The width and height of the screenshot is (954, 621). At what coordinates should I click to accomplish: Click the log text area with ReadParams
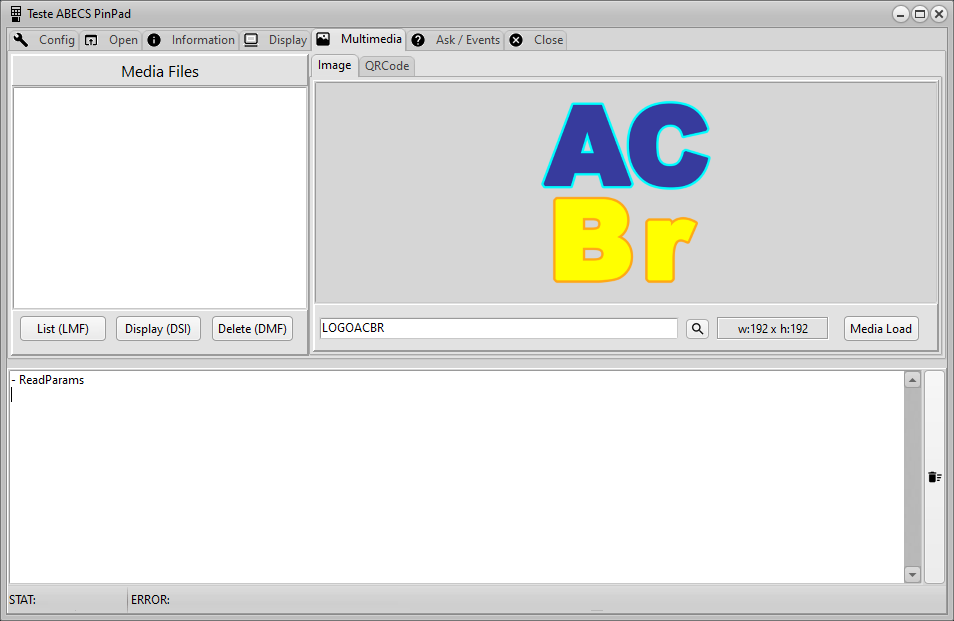click(x=456, y=477)
